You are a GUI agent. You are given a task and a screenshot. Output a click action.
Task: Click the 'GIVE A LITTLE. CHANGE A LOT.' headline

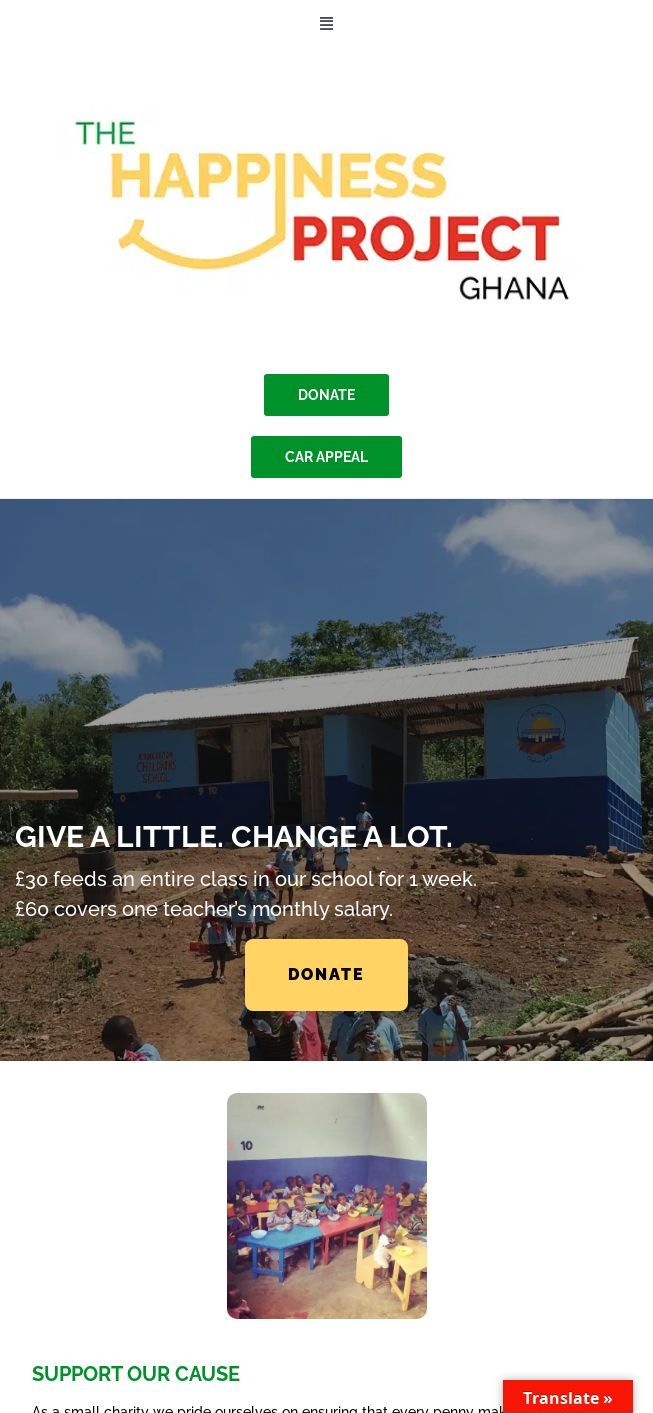(234, 836)
